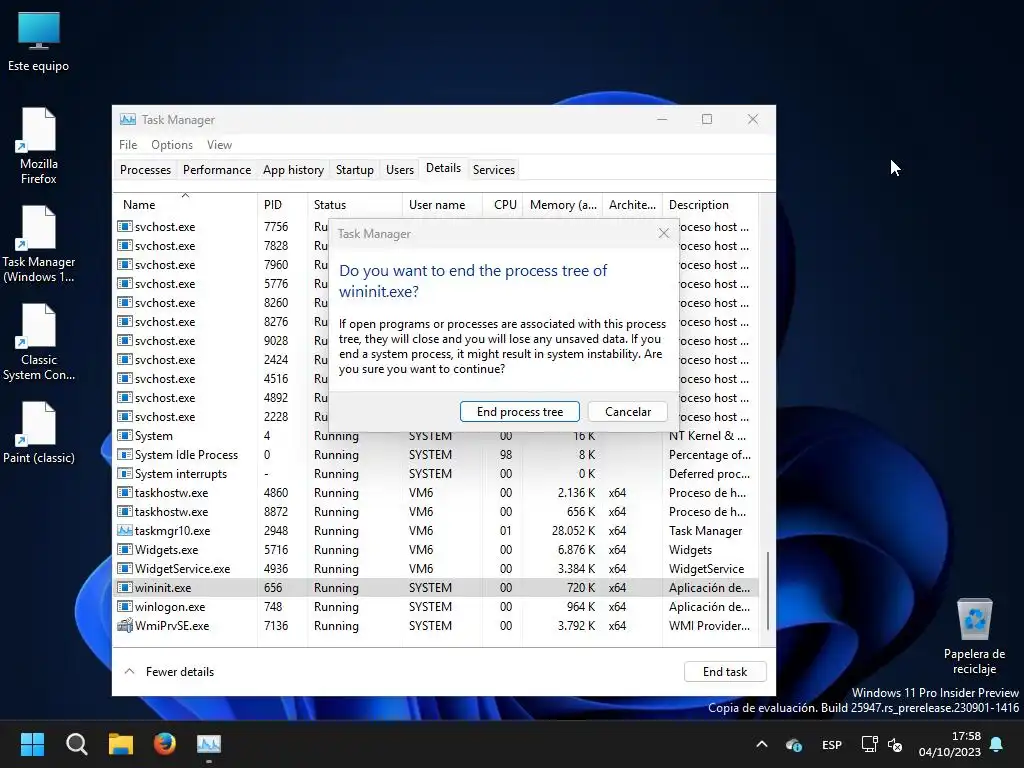
Task: Open the notification bell in tray
Action: point(997,744)
